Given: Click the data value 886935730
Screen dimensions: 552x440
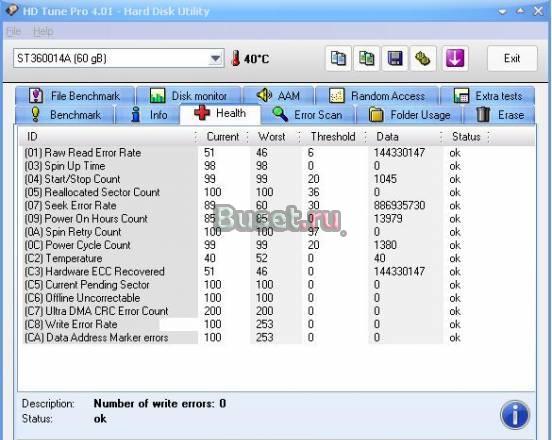Looking at the screenshot, I should click(x=399, y=206).
